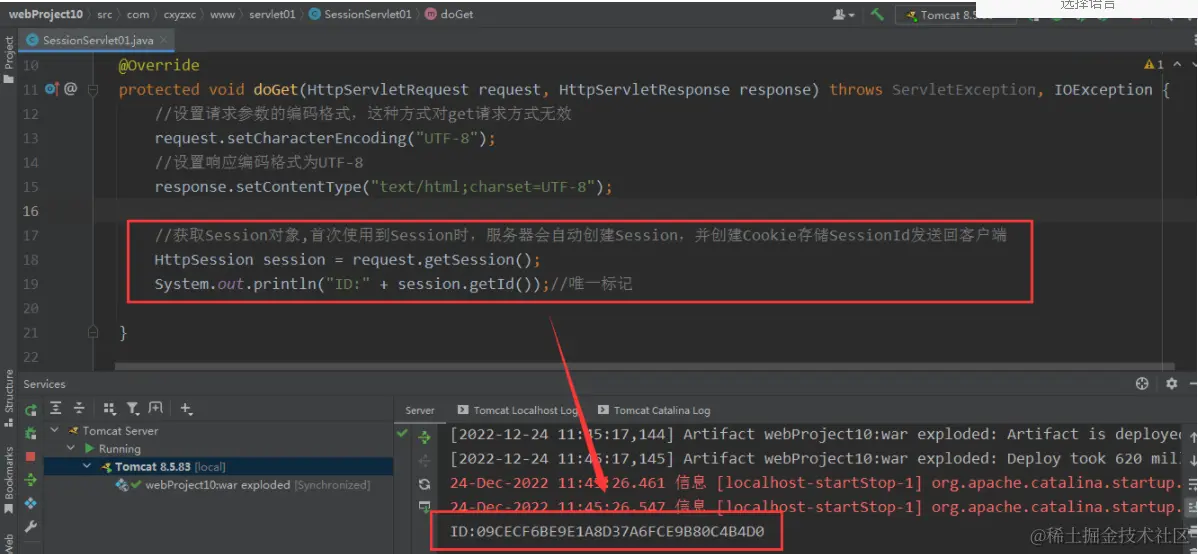Close the SessionServlet01.java editor tab
The width and height of the screenshot is (1198, 554).
(166, 40)
